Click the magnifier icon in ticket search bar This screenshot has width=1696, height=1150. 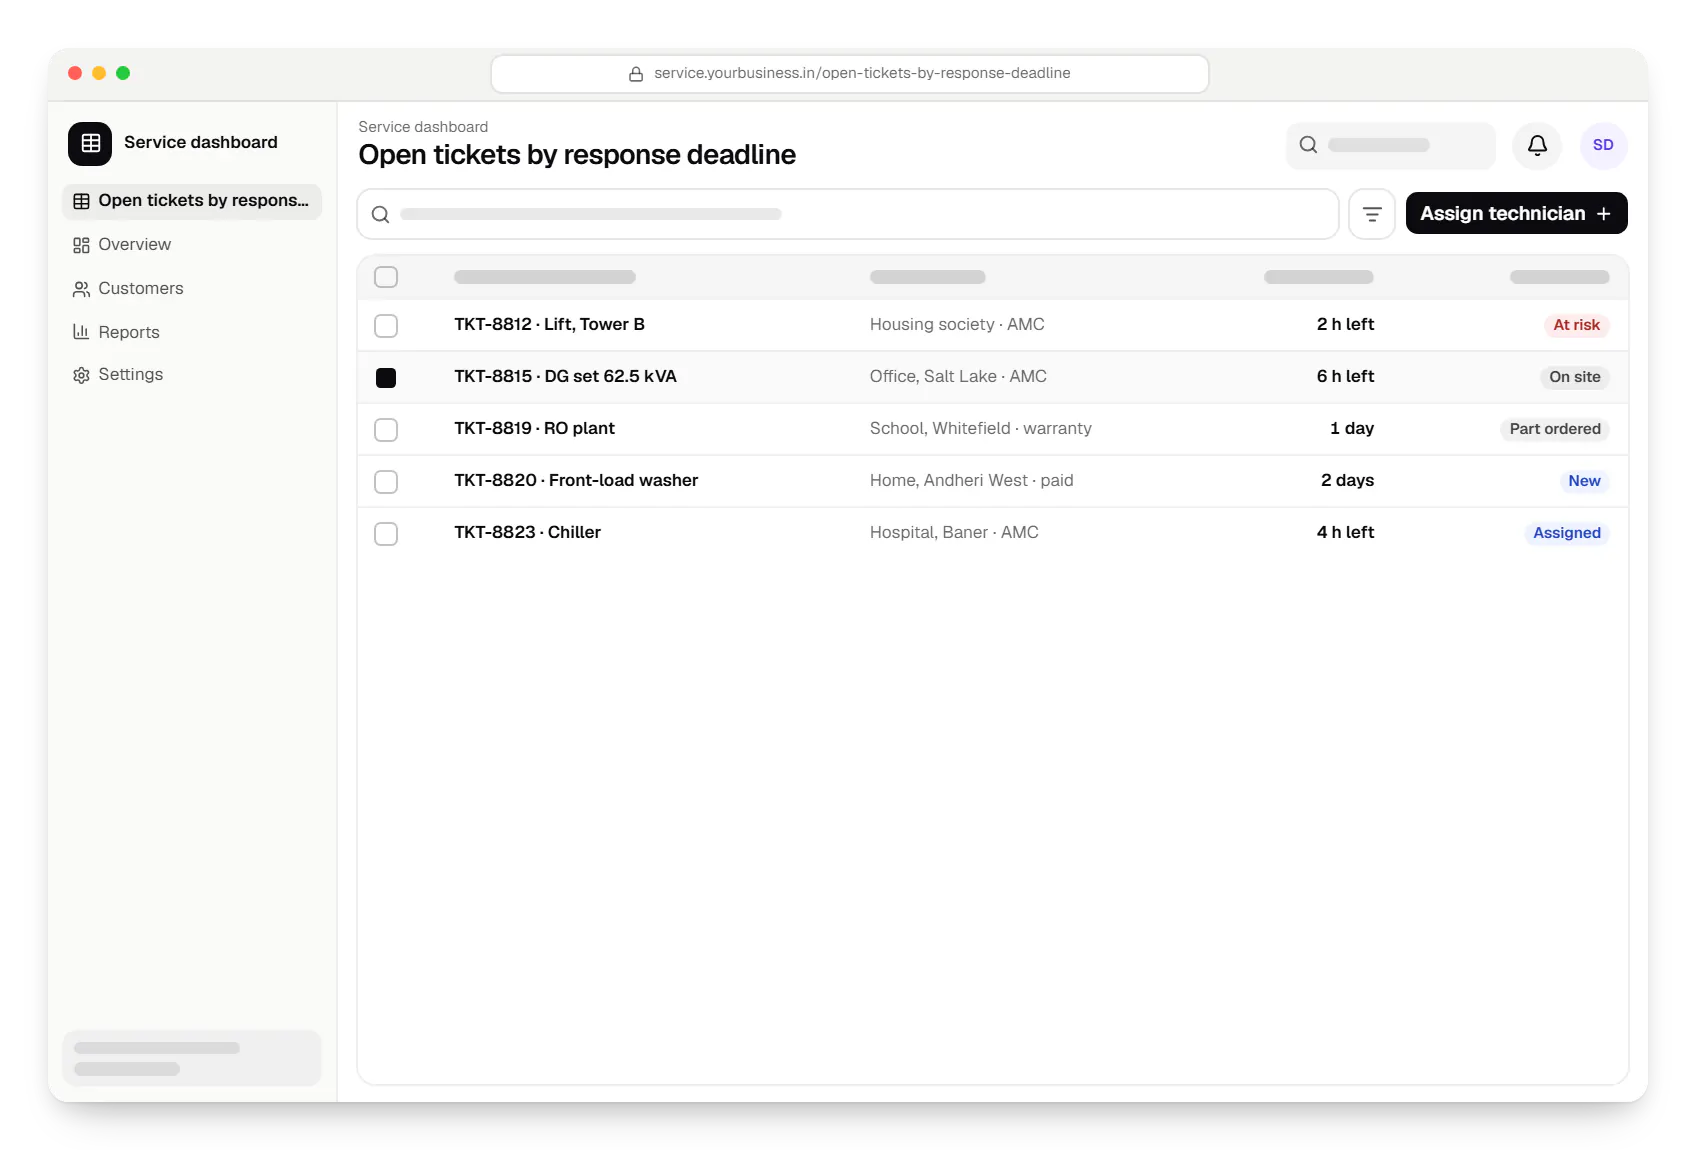[380, 214]
